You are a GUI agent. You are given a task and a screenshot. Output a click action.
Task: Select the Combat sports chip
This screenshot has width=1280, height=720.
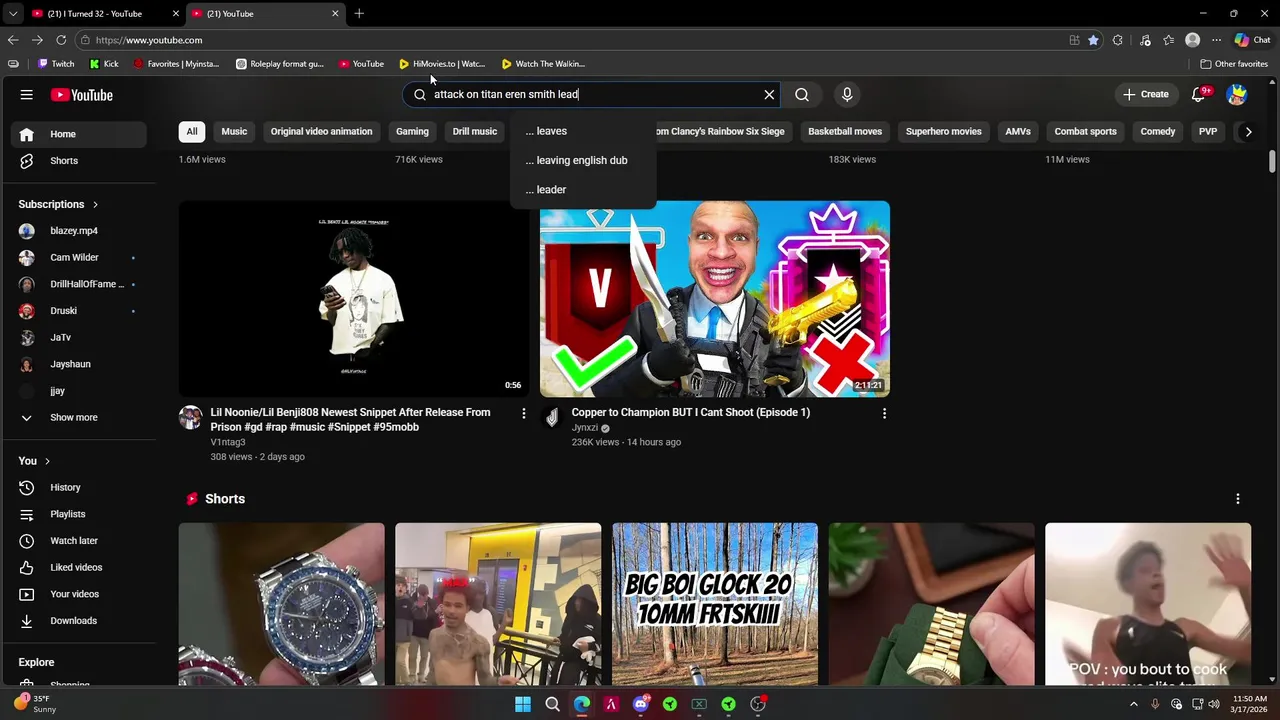[1086, 131]
